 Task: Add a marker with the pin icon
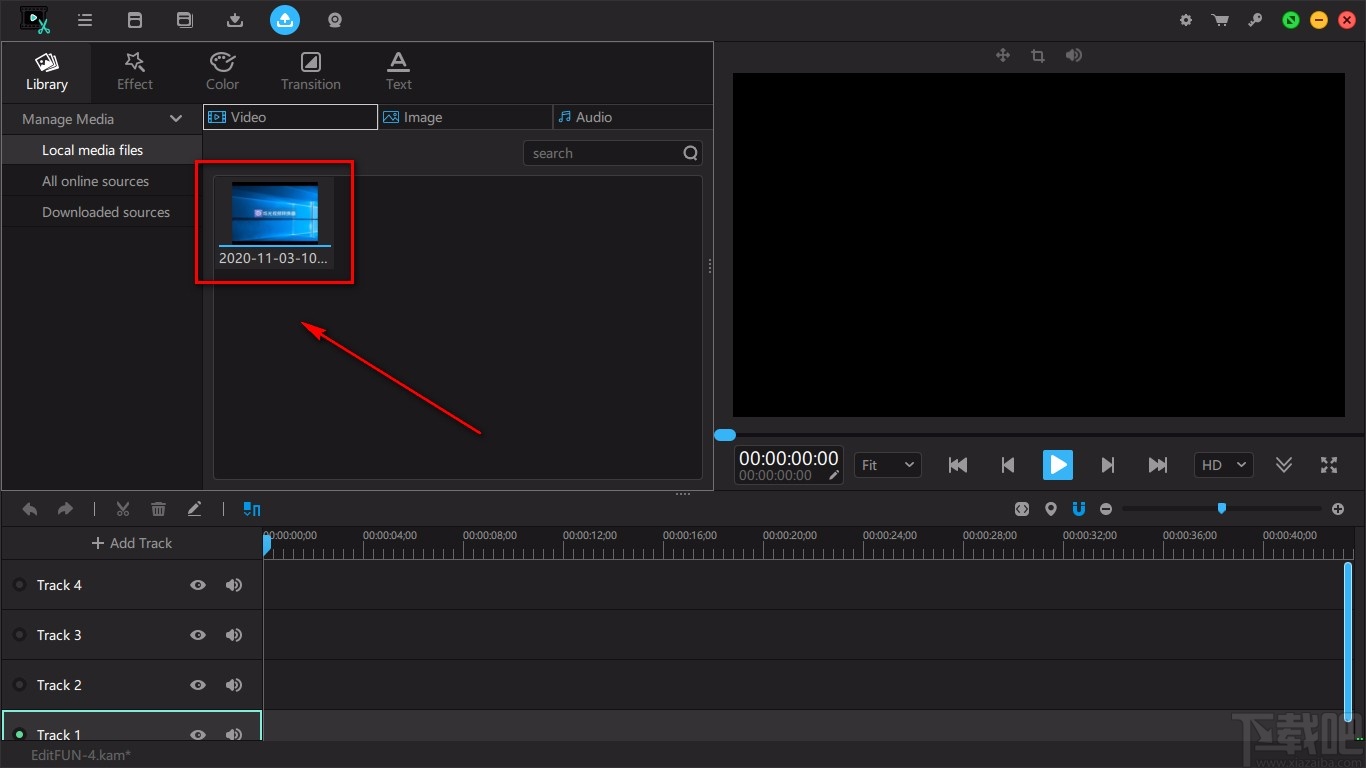[x=1050, y=509]
